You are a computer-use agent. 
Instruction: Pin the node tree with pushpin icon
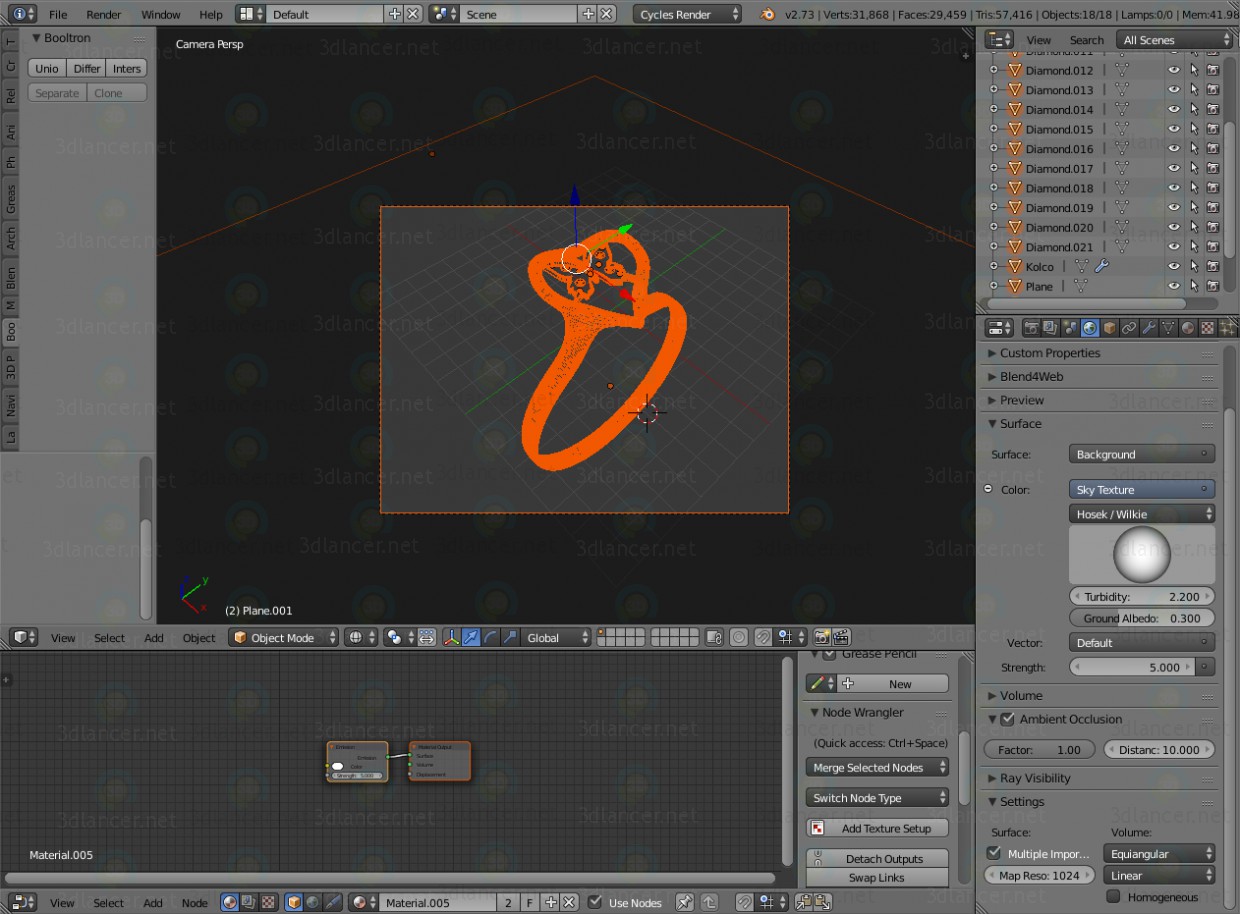684,902
